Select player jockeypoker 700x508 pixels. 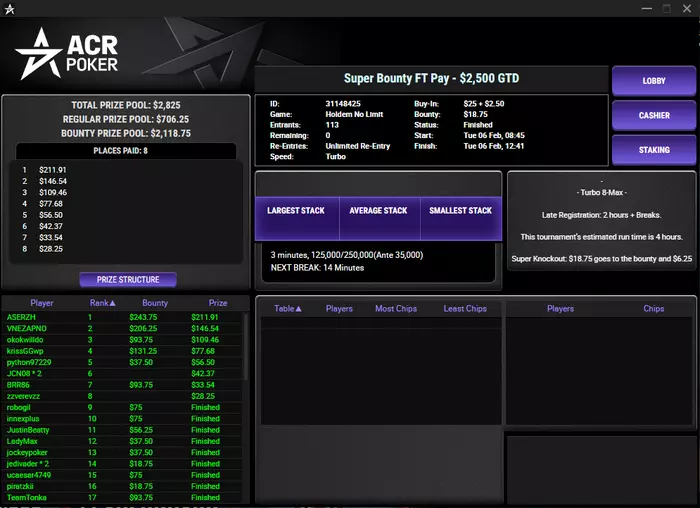pos(122,452)
